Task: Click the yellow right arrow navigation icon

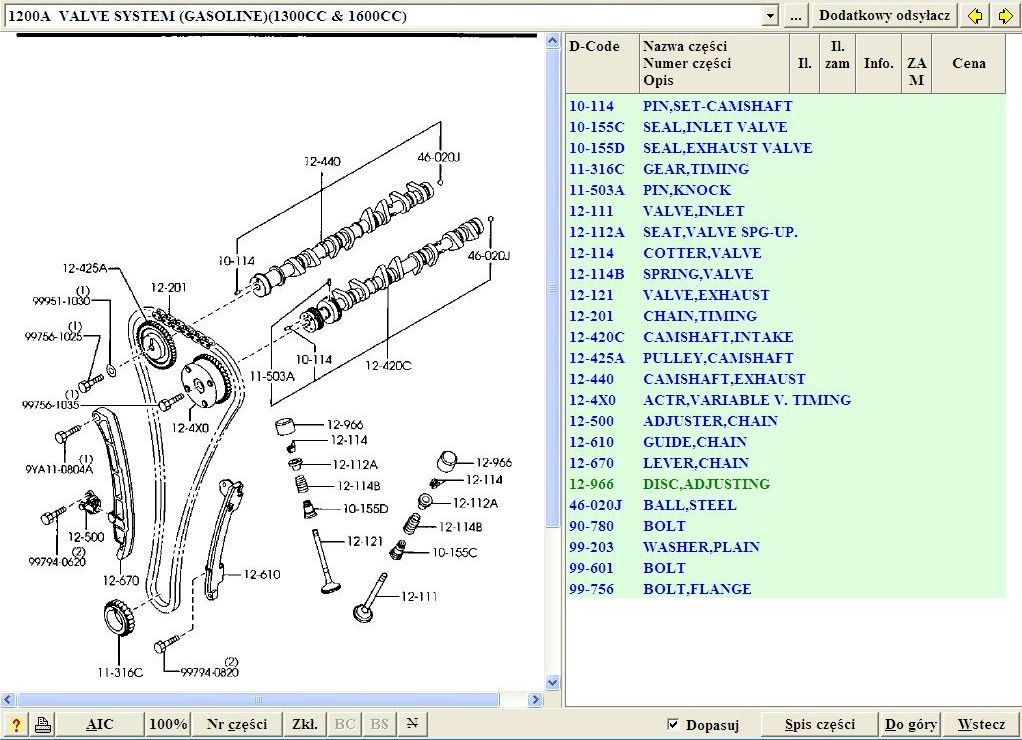Action: pos(1005,16)
